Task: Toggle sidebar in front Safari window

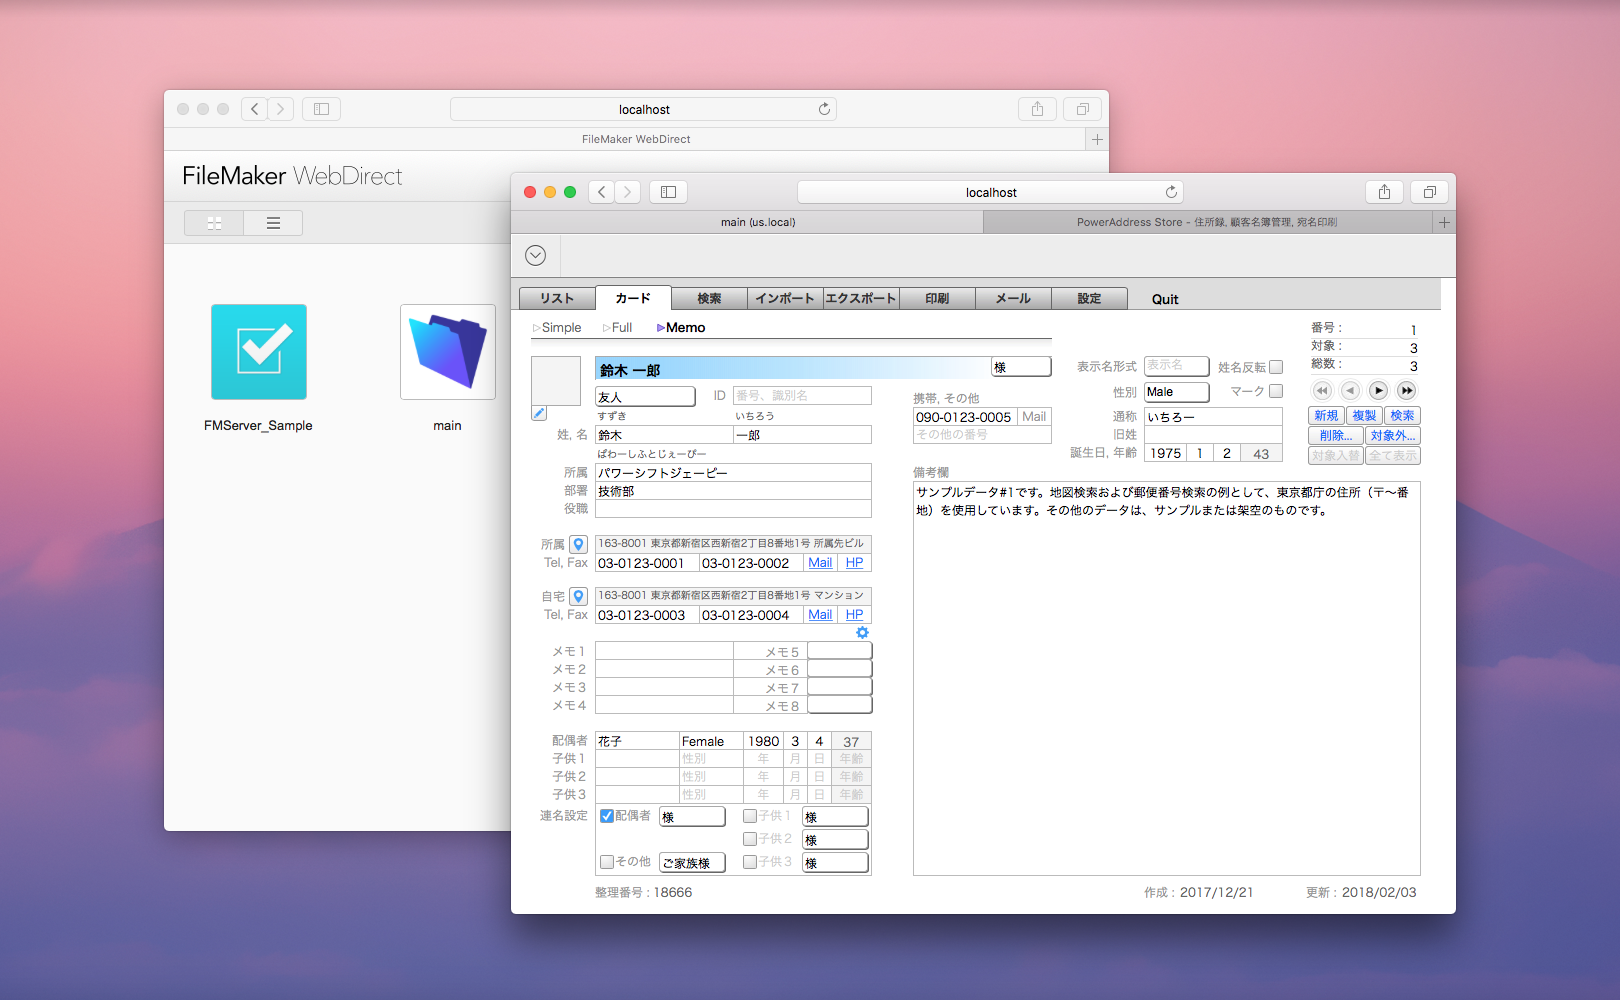Action: tap(668, 192)
